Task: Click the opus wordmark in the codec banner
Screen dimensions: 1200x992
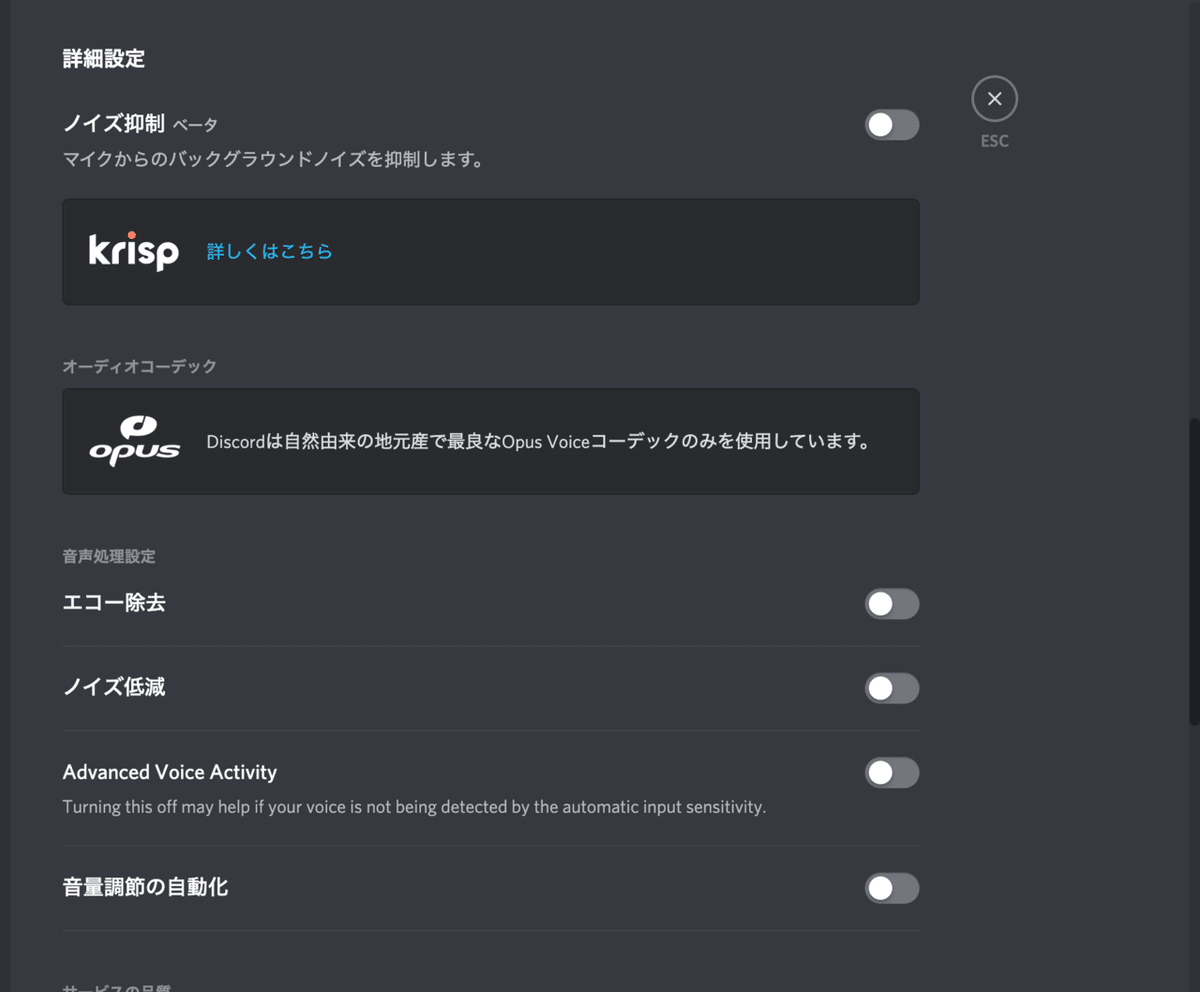Action: pos(138,450)
